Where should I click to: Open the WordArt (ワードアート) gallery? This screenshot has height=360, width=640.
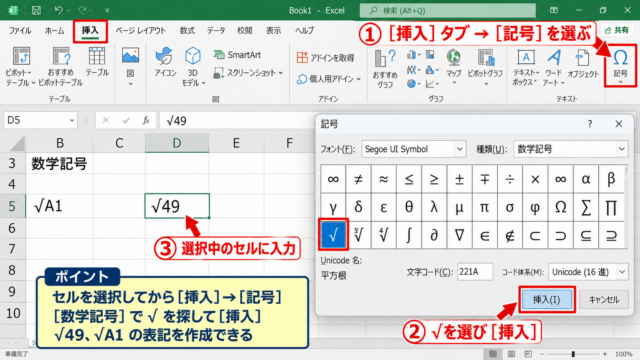[x=553, y=67]
